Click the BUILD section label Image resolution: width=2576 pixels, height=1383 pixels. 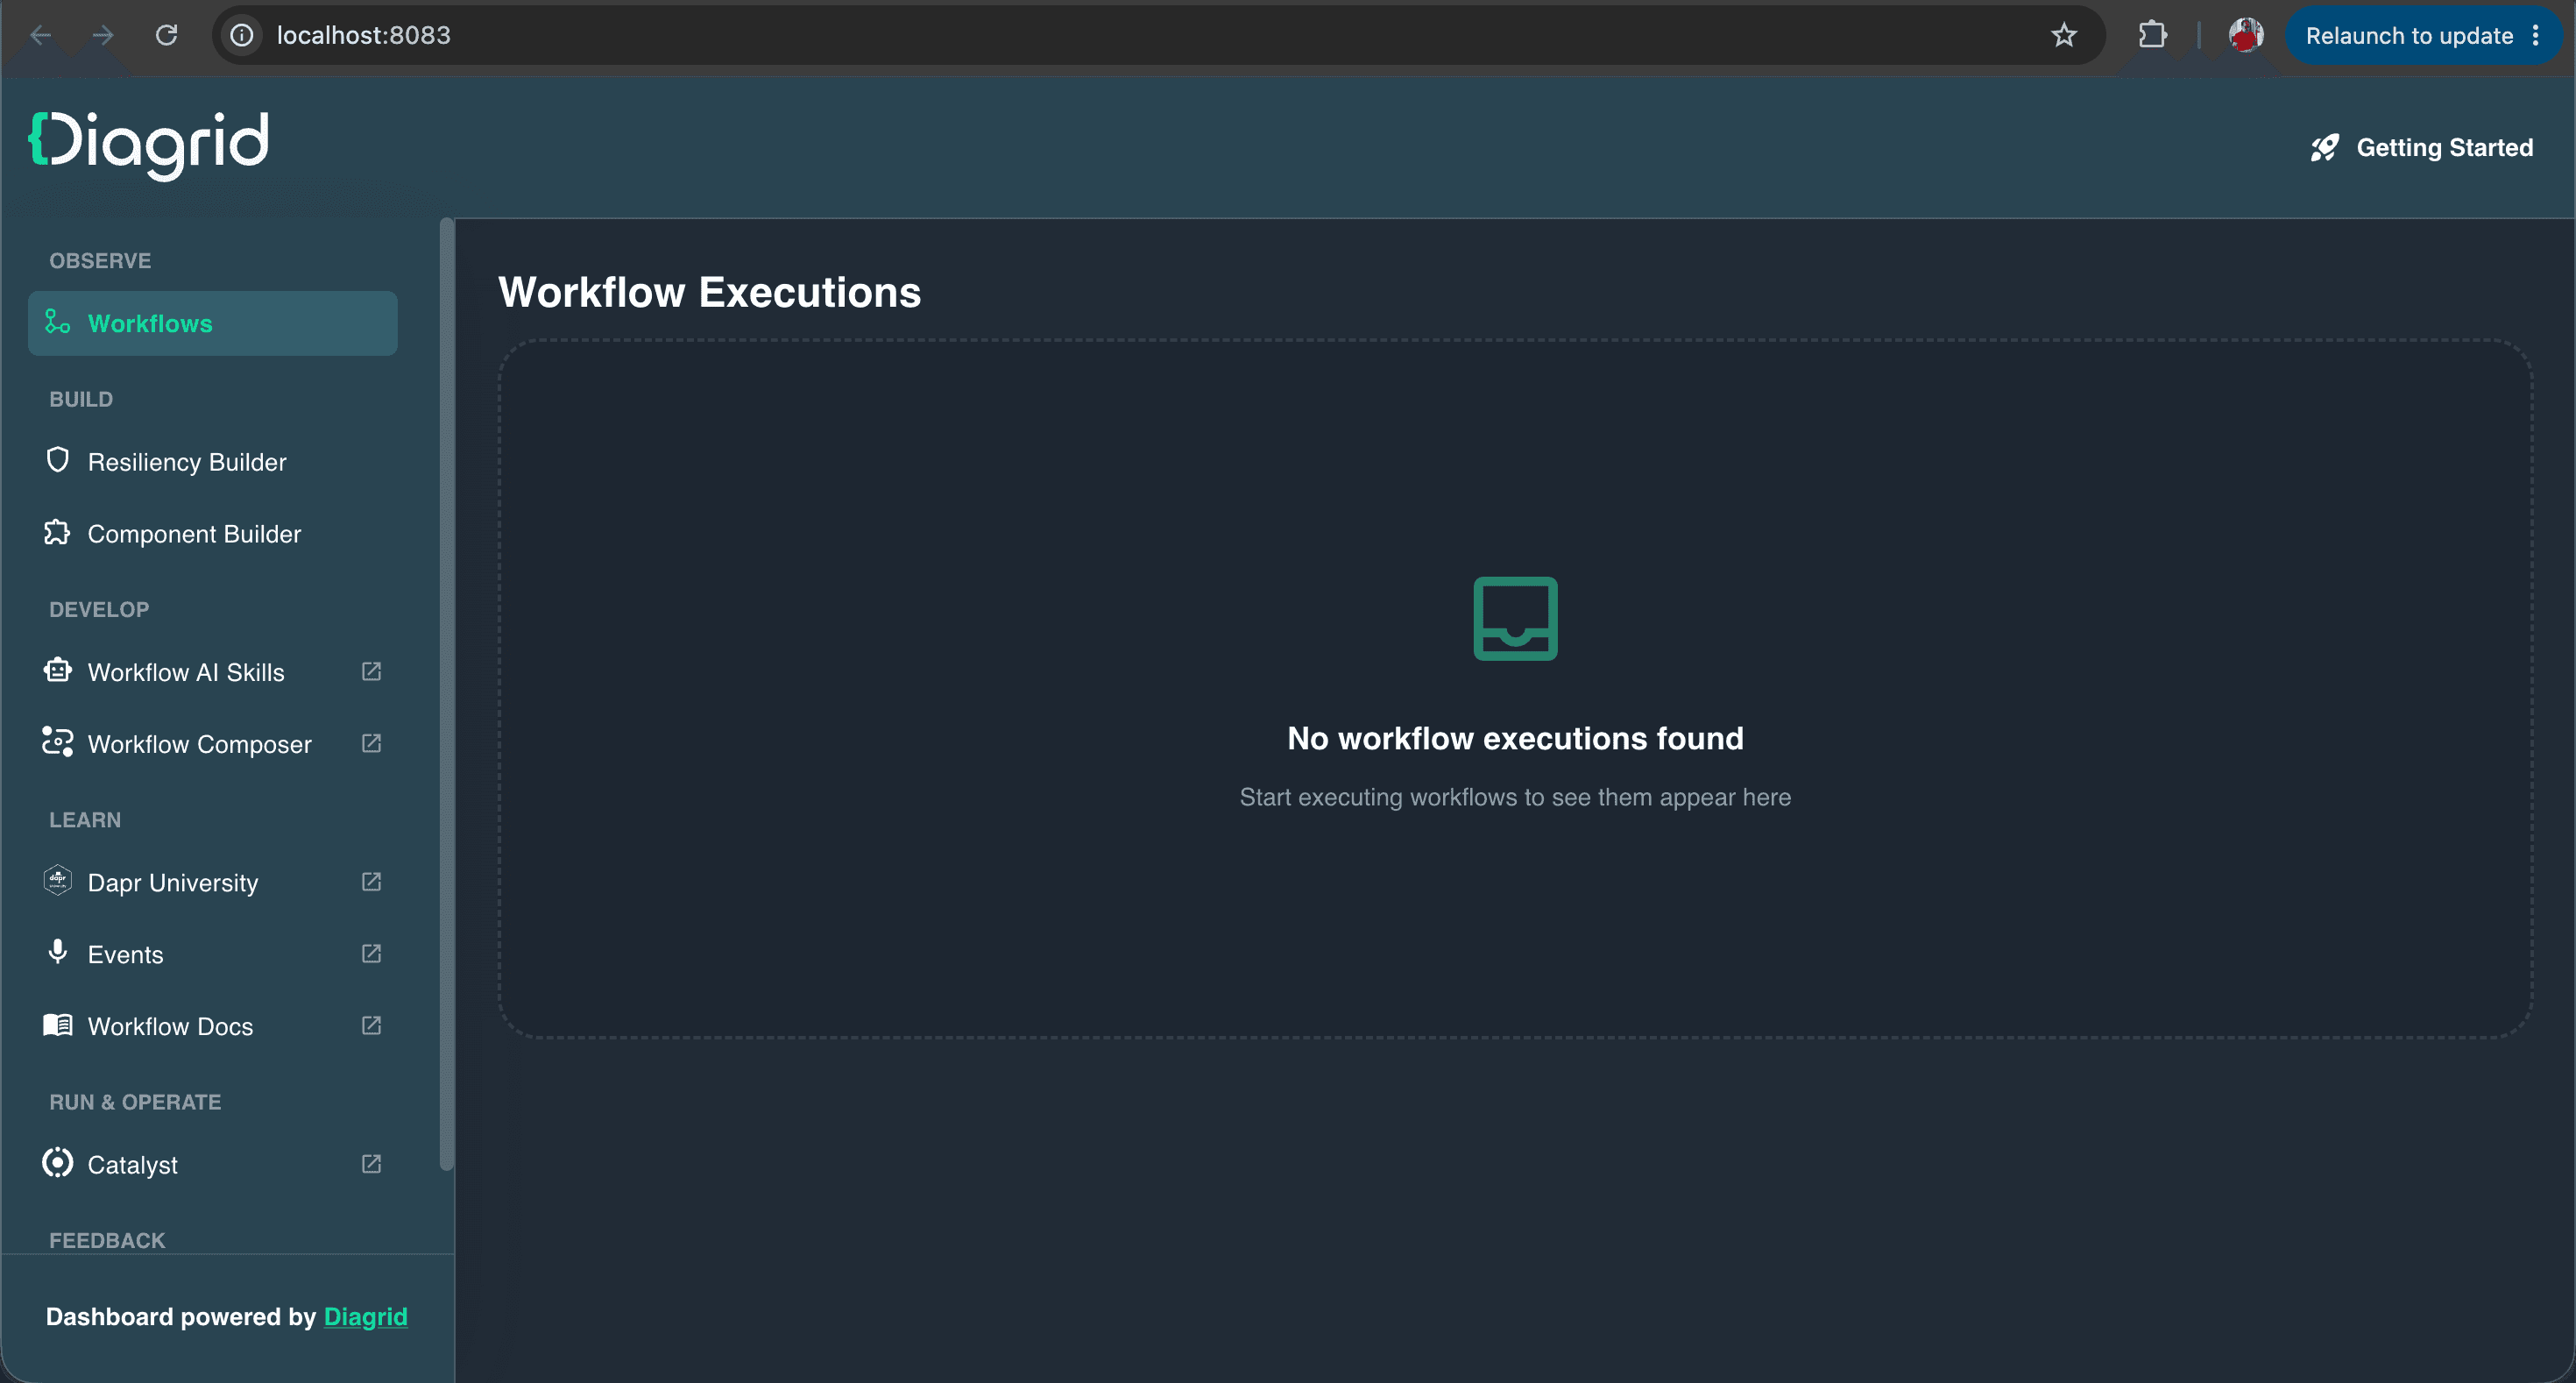click(x=81, y=399)
